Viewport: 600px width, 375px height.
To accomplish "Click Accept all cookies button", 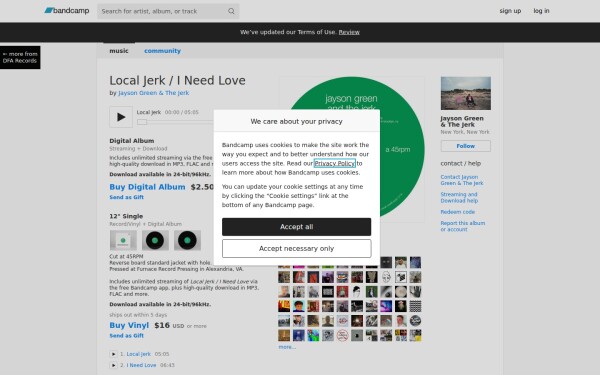I will [296, 227].
